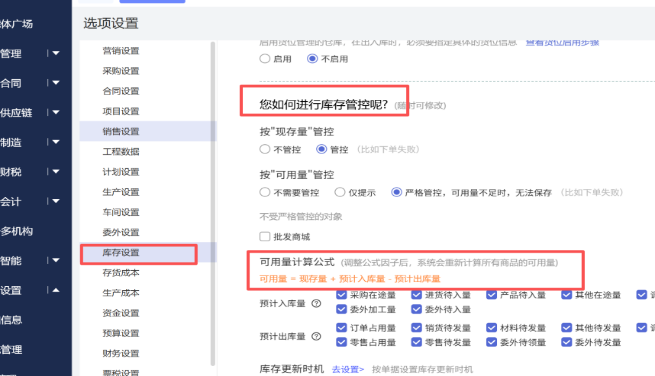Select 不需要管控 for 可用量

(x=264, y=192)
